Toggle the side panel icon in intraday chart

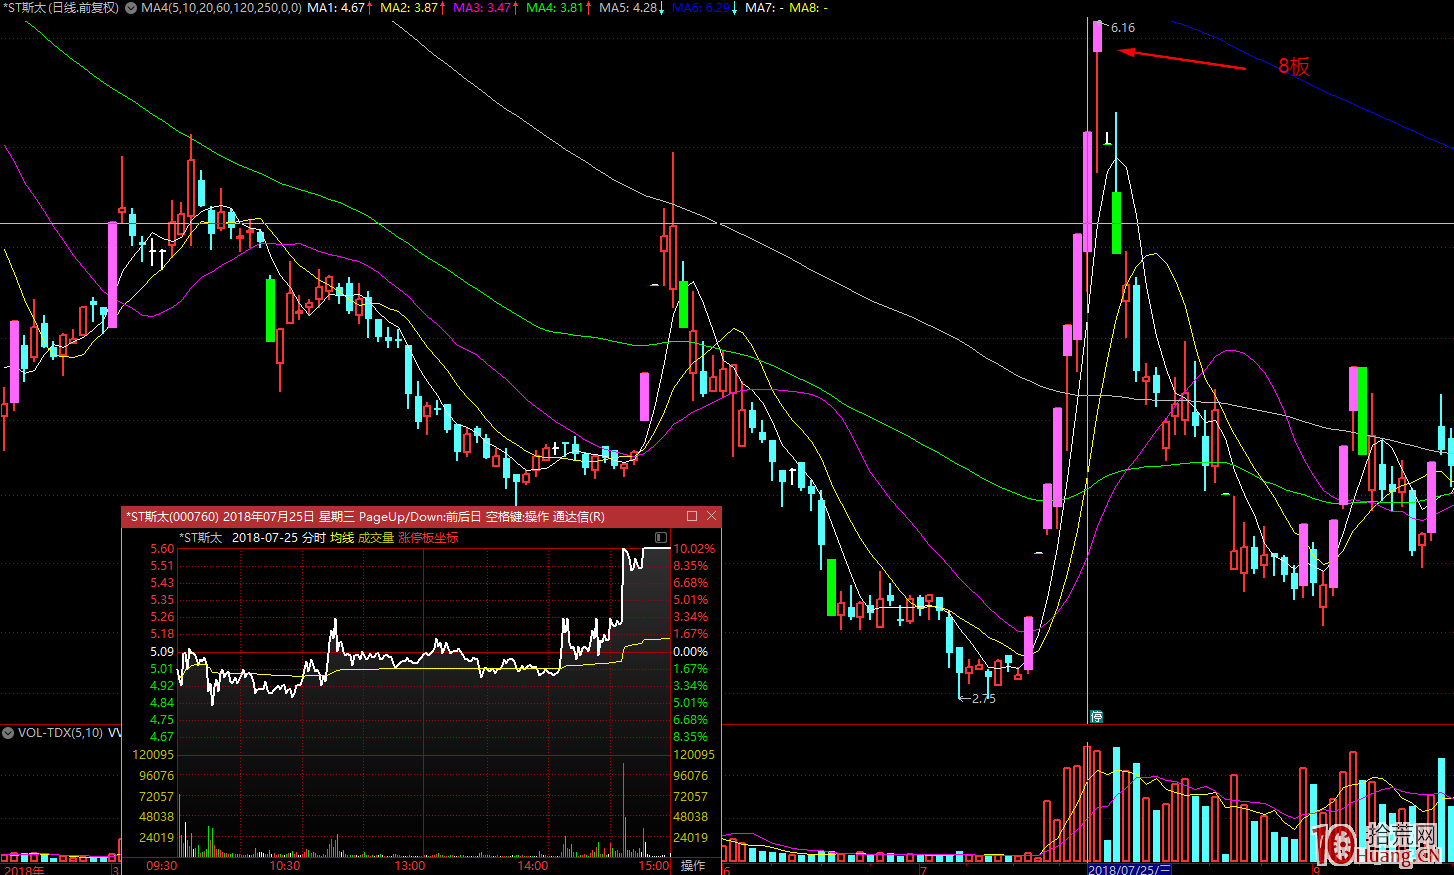tap(661, 538)
